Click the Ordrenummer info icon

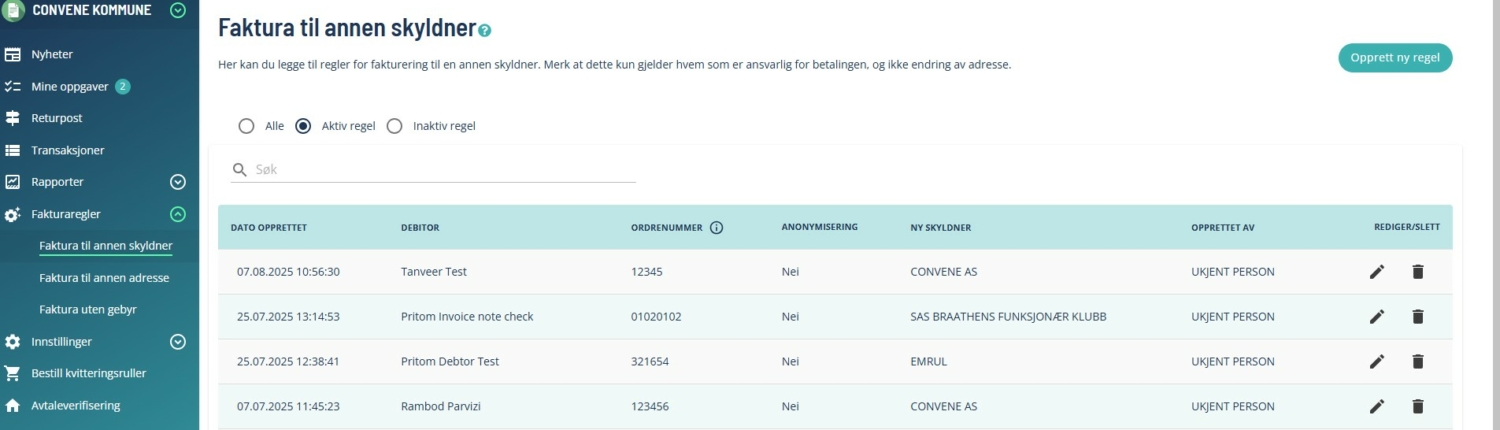pyautogui.click(x=716, y=227)
